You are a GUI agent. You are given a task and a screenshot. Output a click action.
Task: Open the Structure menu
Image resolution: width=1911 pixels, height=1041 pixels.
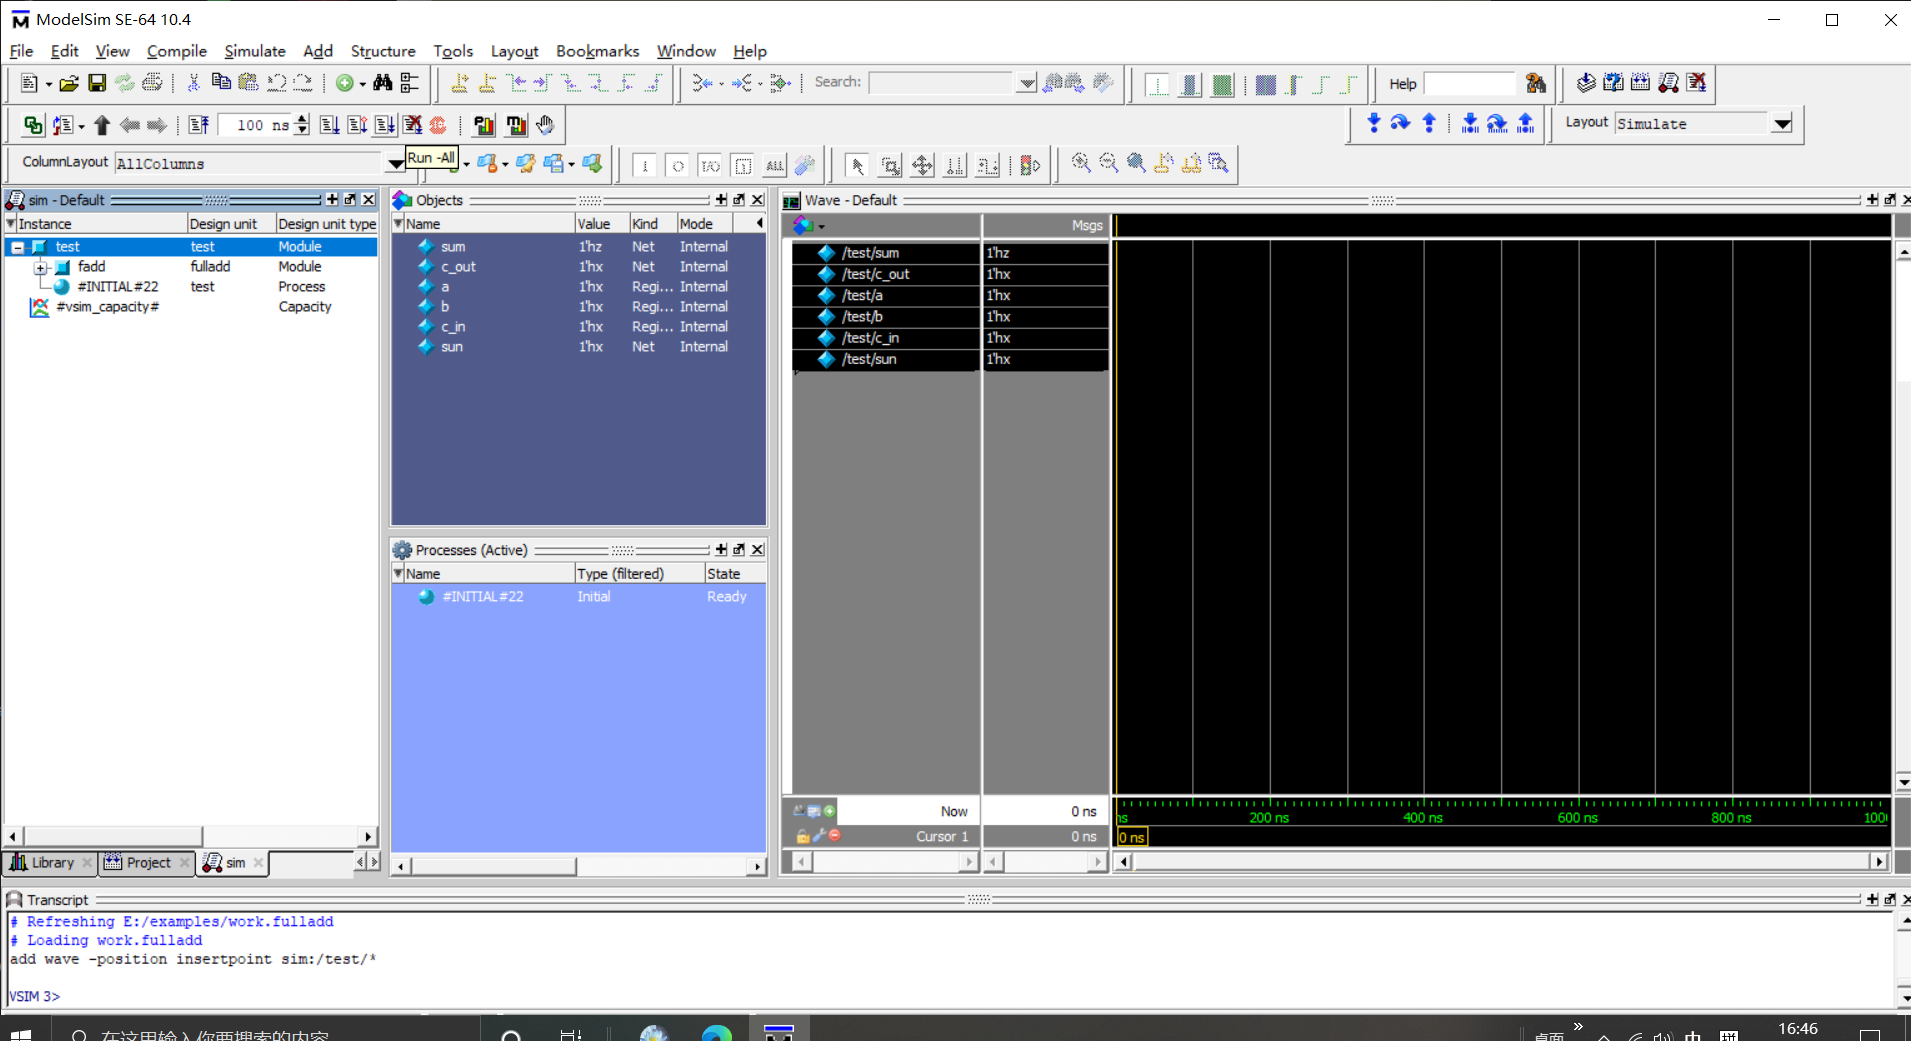383,51
